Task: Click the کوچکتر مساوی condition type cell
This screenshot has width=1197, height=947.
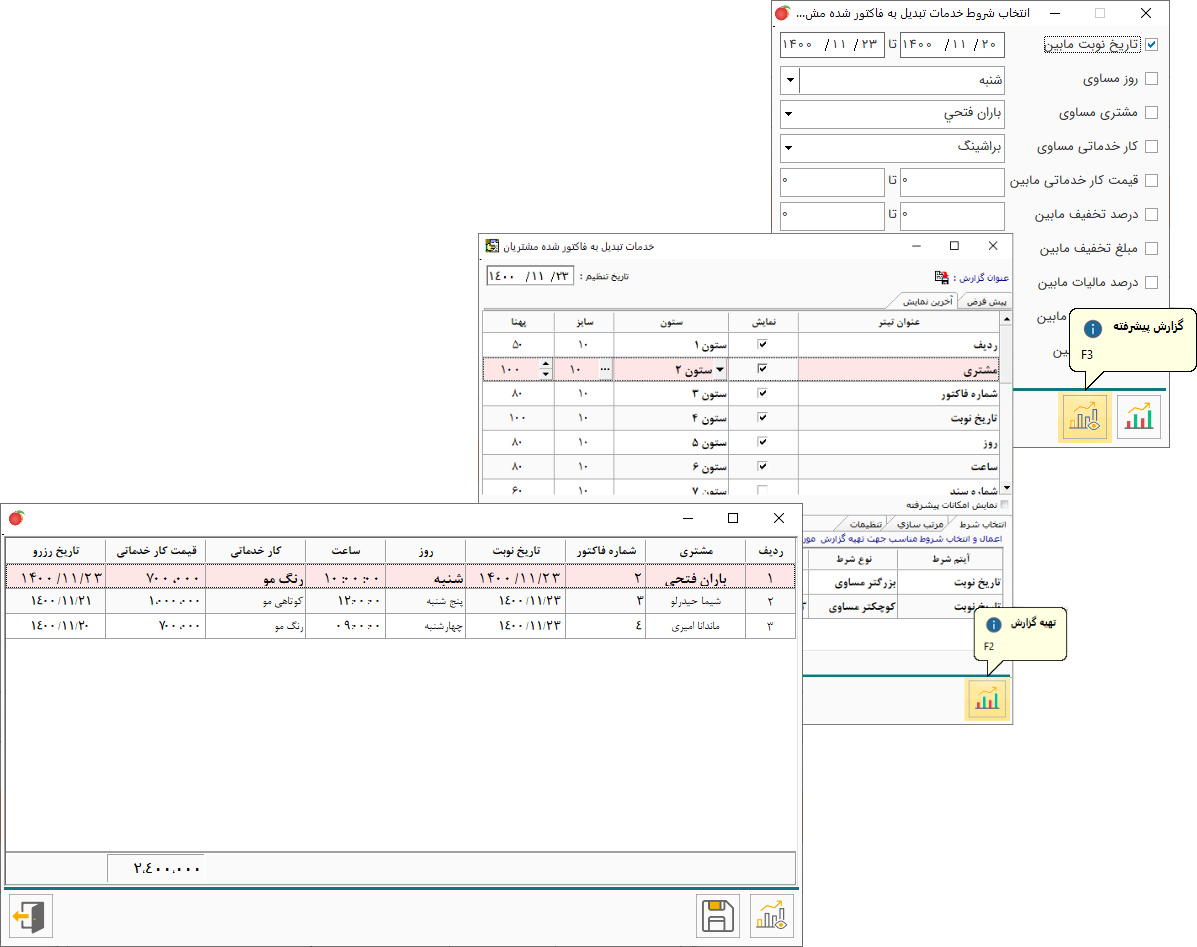Action: (853, 607)
